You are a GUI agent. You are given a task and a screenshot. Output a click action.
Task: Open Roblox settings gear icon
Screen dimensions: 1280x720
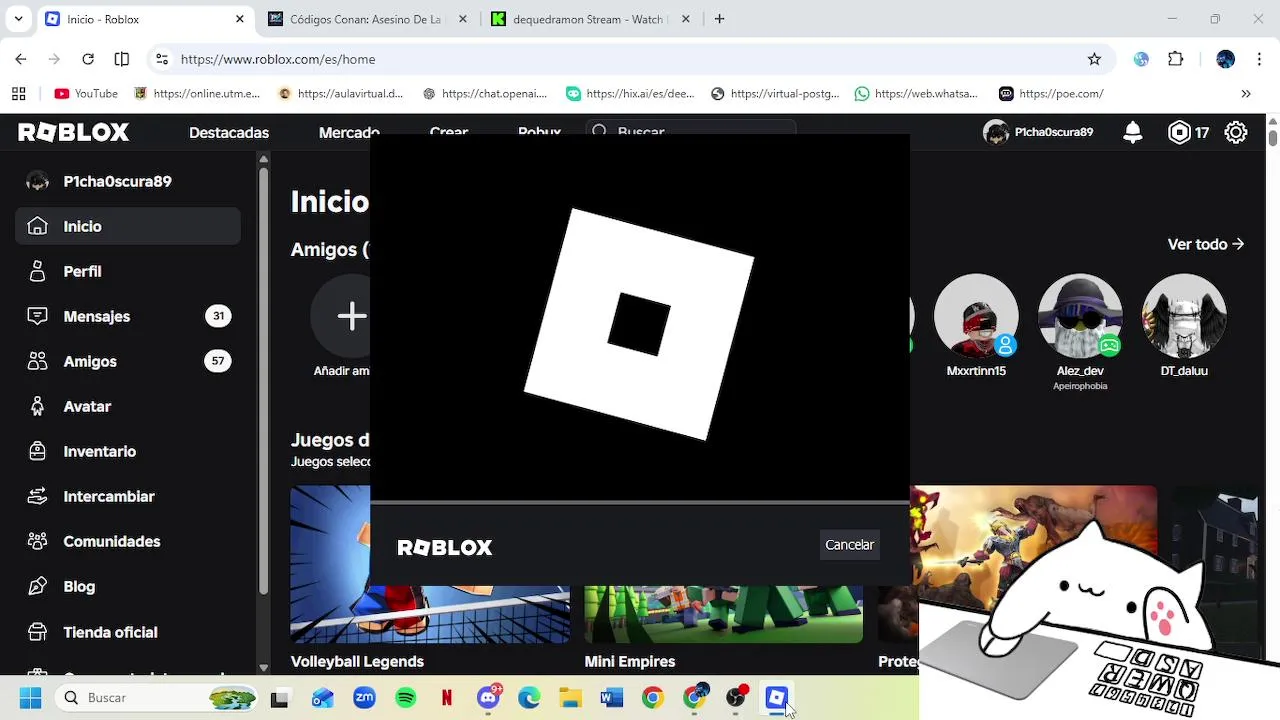1236,132
